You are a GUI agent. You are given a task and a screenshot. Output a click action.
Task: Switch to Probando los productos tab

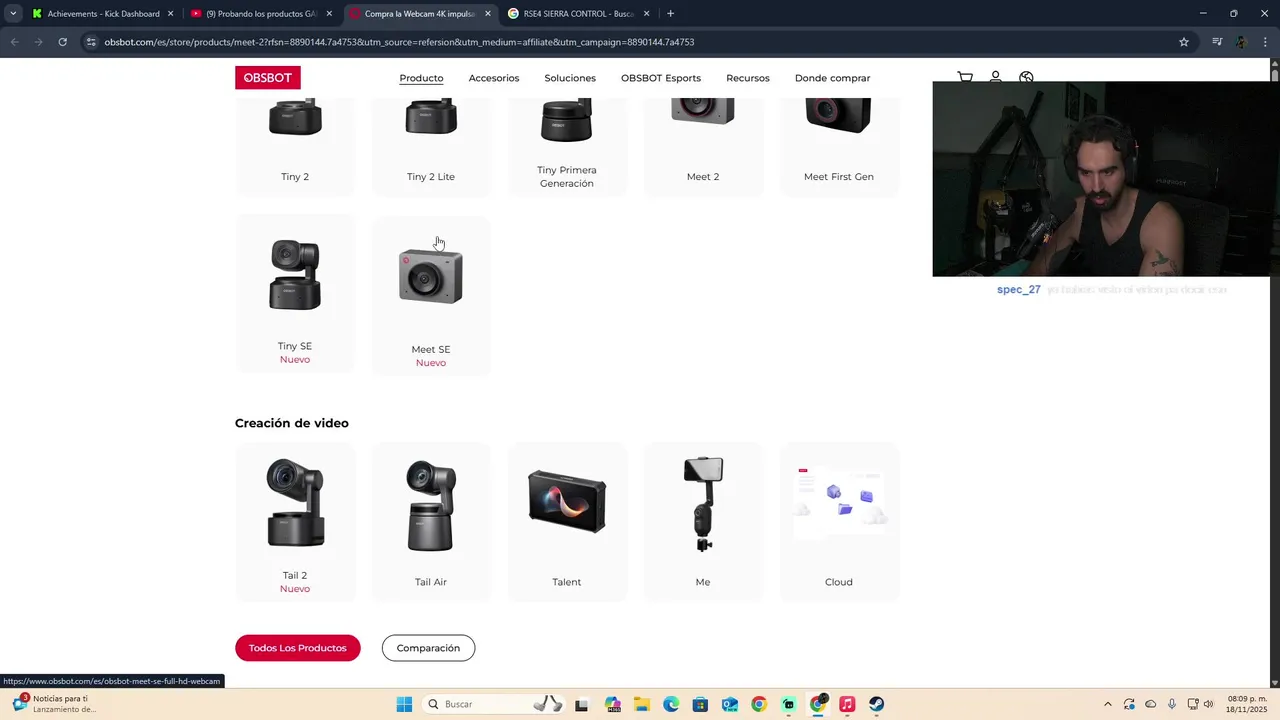click(260, 14)
